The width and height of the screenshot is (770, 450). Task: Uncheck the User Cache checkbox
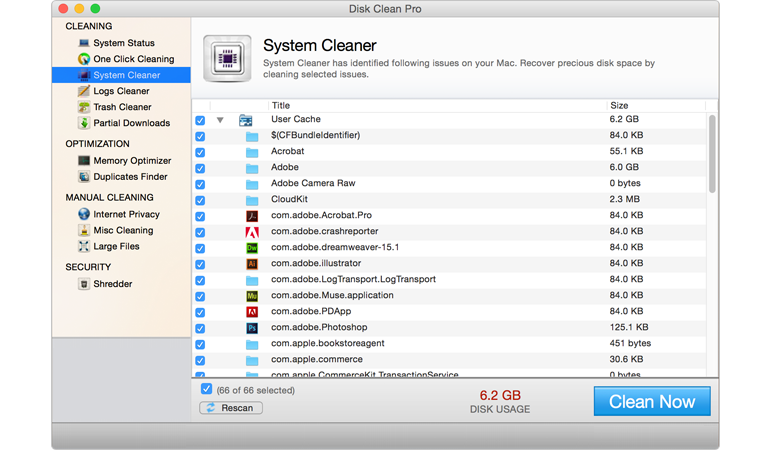tap(200, 120)
